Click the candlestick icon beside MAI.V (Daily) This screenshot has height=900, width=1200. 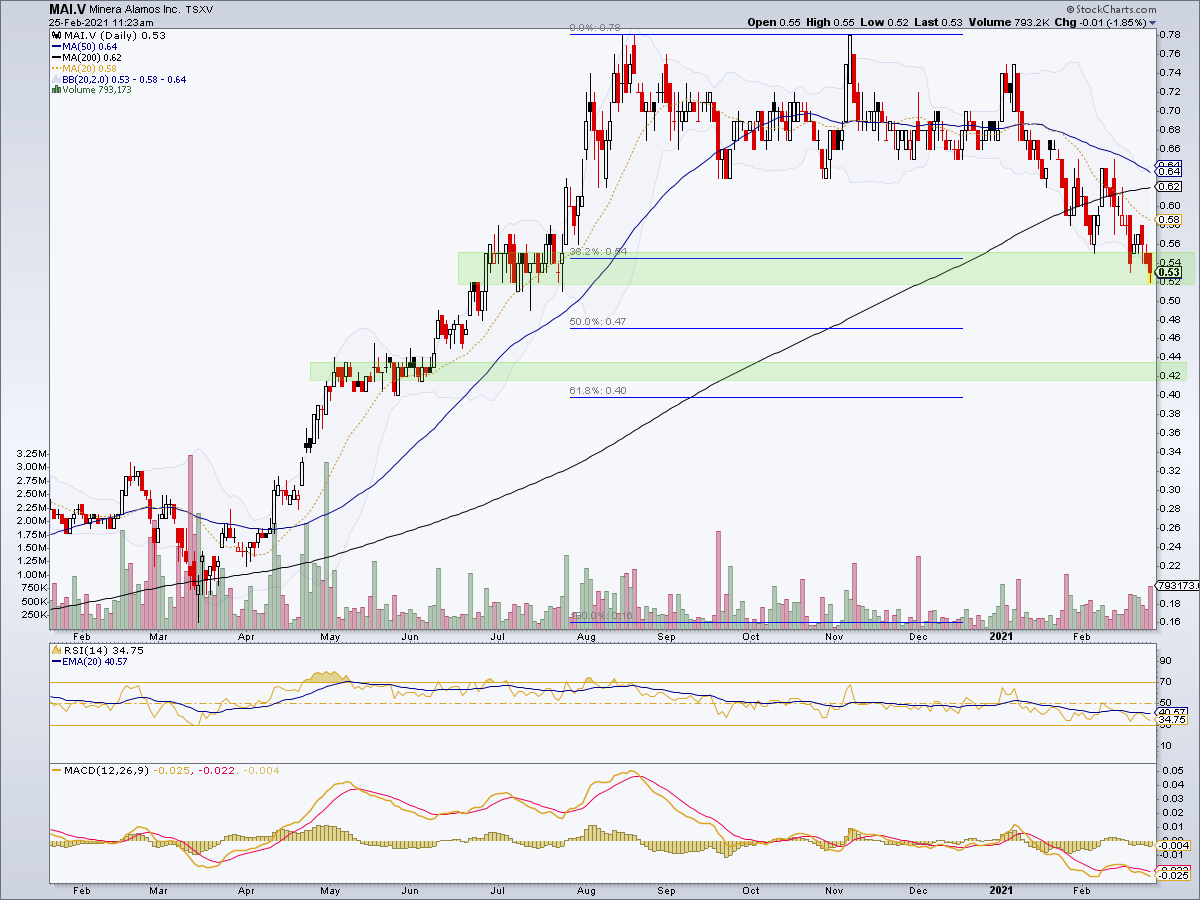point(54,36)
